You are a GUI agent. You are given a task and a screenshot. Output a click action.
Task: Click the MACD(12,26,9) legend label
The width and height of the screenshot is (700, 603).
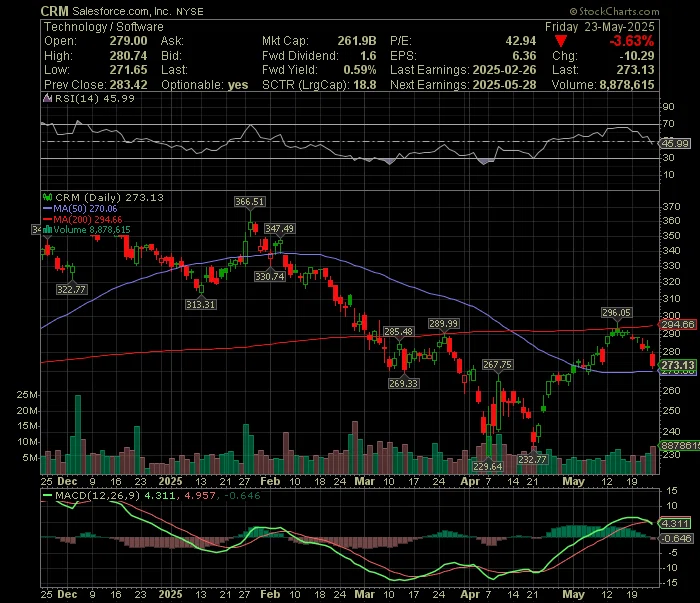point(97,495)
